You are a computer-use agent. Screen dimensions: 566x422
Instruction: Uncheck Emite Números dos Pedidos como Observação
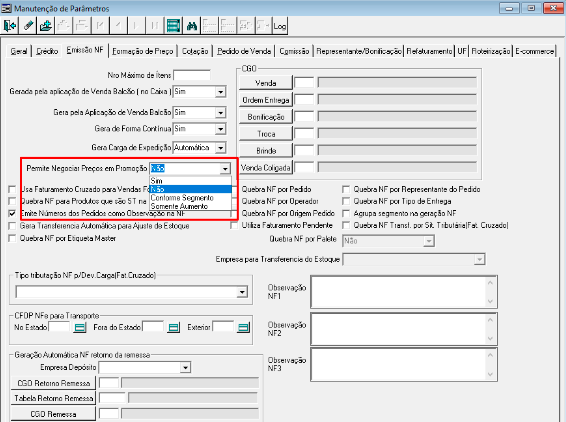(x=12, y=213)
